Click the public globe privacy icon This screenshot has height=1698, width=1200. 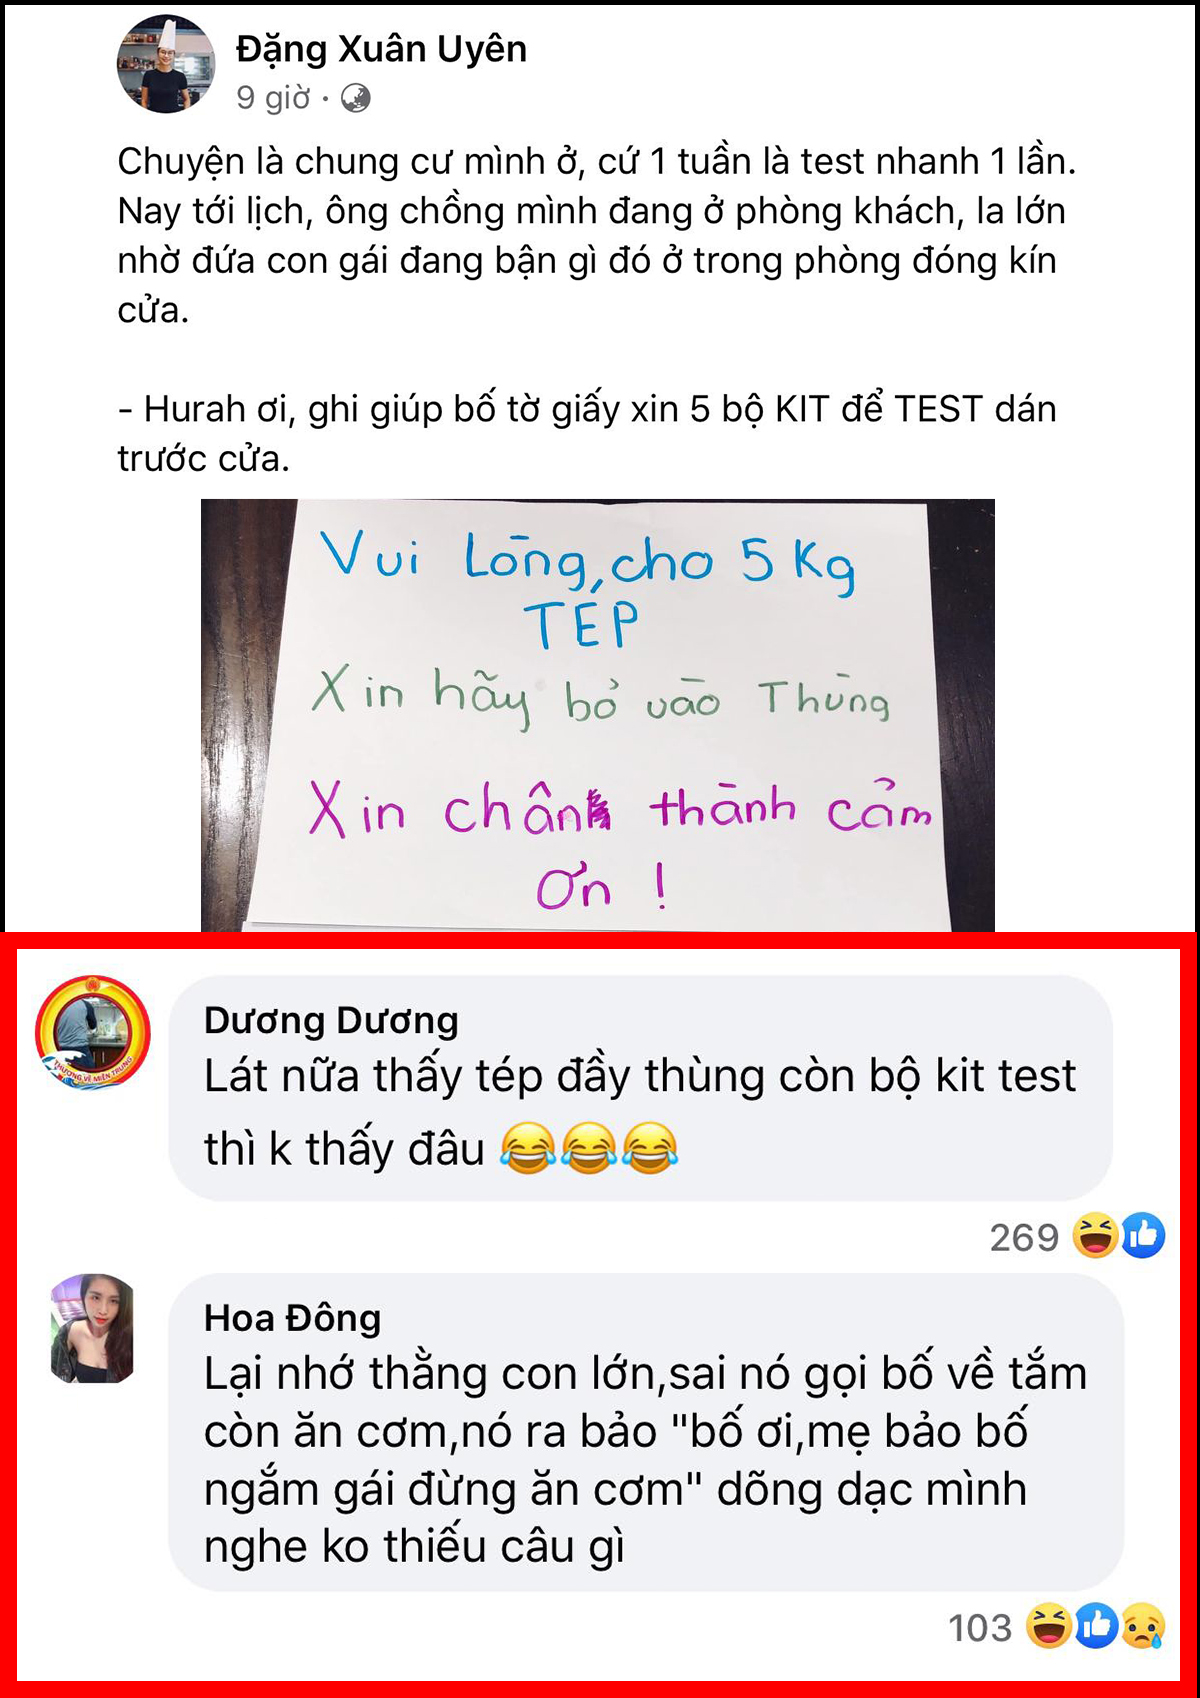coord(355,98)
